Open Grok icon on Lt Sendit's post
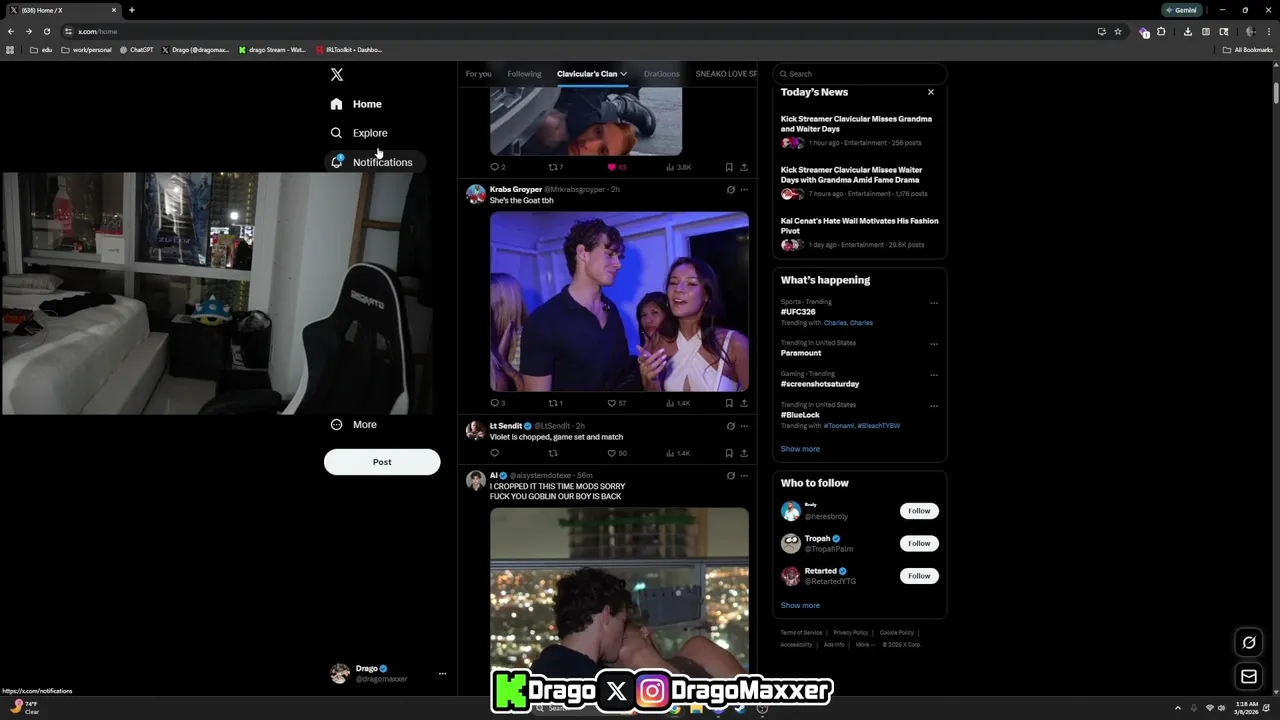This screenshot has height=720, width=1280. (x=730, y=426)
